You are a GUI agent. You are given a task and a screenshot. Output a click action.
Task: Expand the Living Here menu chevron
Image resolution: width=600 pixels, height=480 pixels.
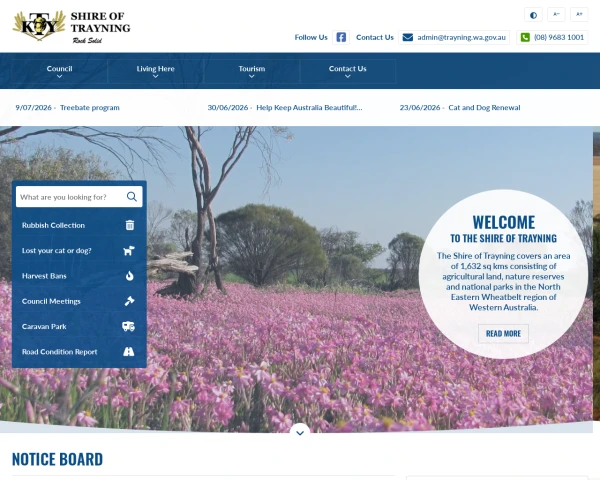[x=155, y=76]
